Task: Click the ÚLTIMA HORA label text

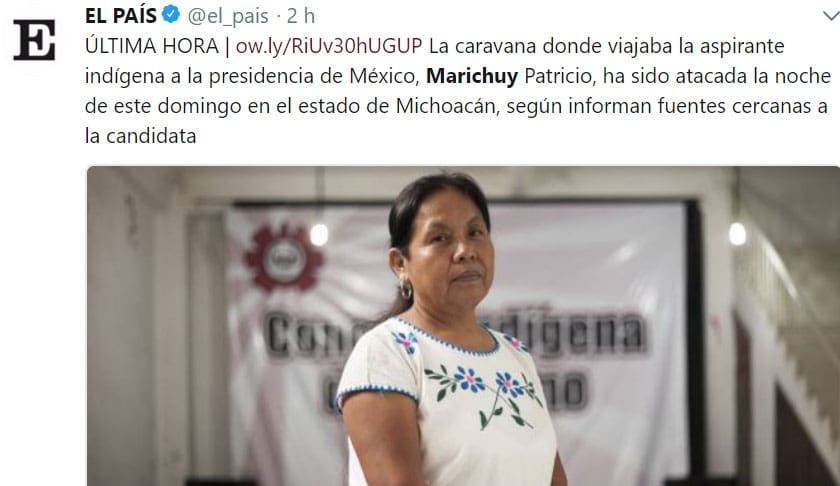Action: click(x=152, y=46)
